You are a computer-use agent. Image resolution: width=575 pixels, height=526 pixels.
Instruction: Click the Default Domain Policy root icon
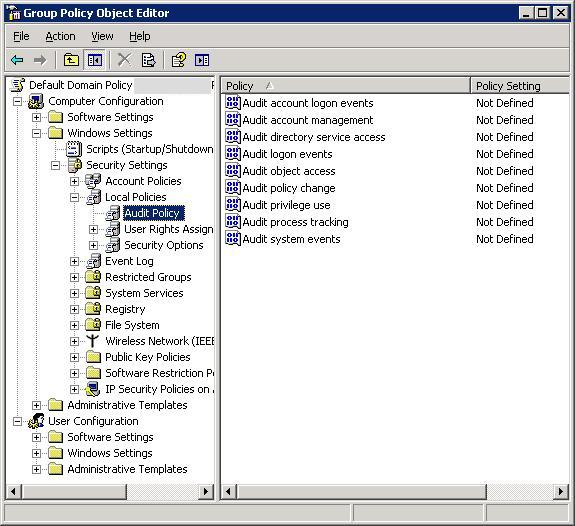[x=18, y=85]
